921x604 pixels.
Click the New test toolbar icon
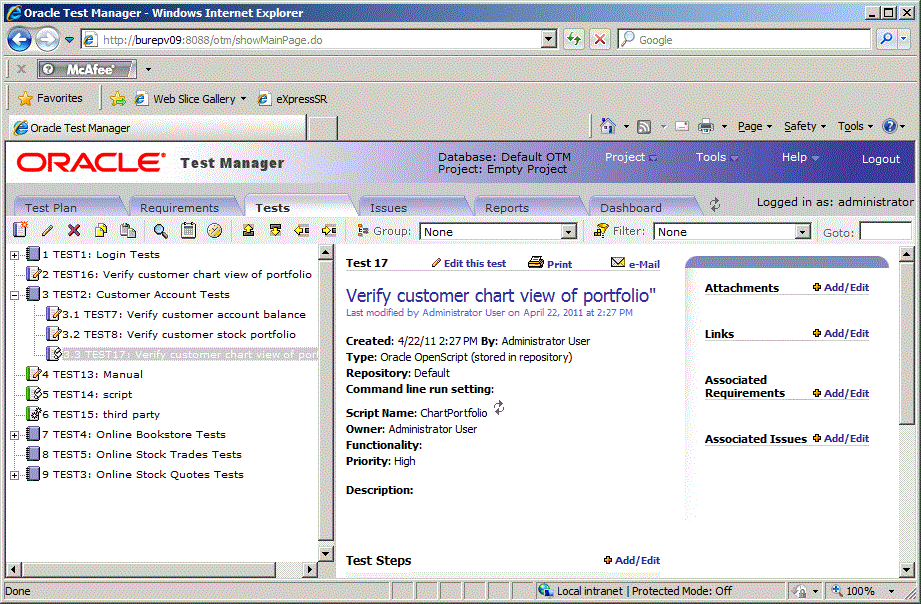coord(21,230)
